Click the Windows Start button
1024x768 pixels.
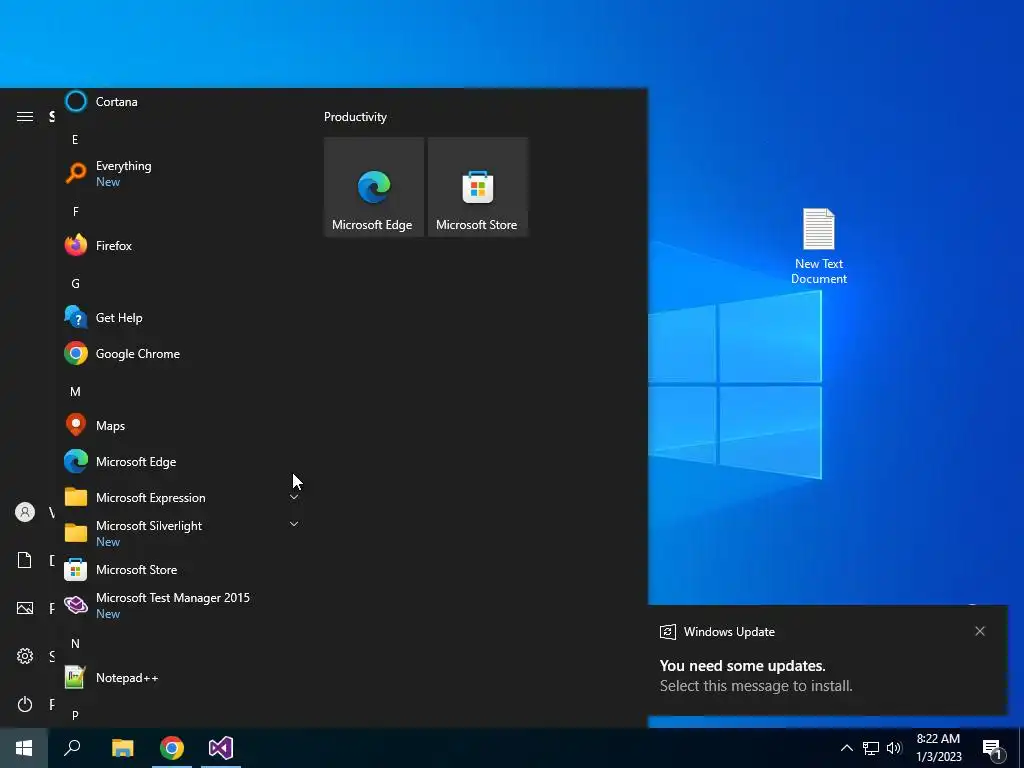click(24, 748)
